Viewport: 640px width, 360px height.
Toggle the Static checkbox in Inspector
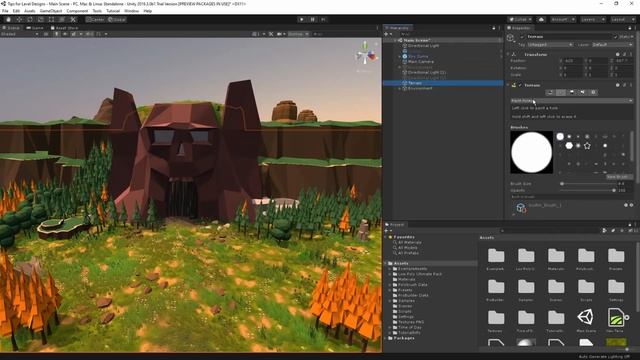tap(616, 37)
